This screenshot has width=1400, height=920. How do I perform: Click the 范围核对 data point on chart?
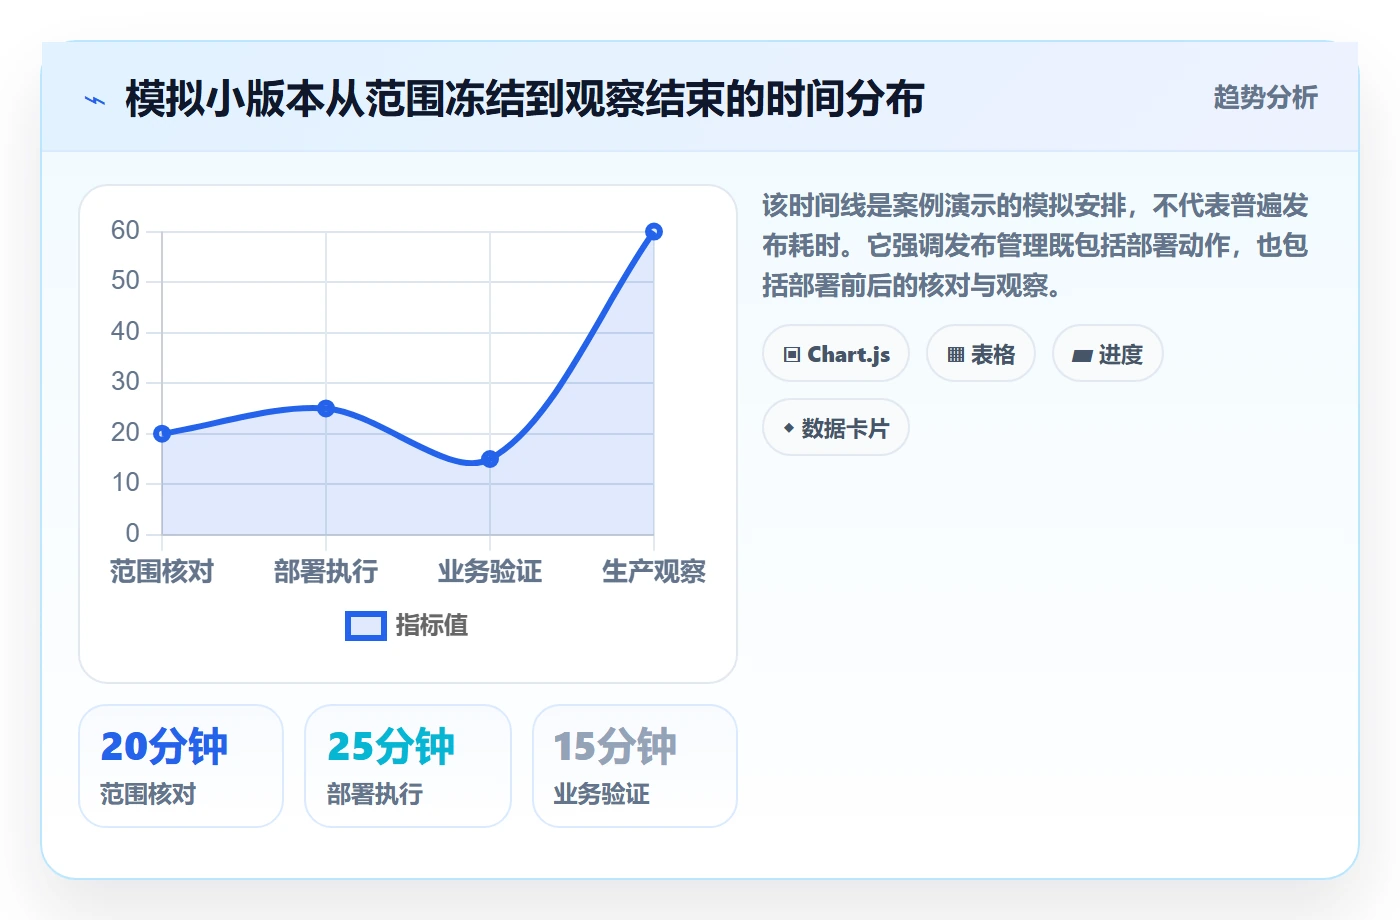pos(162,434)
